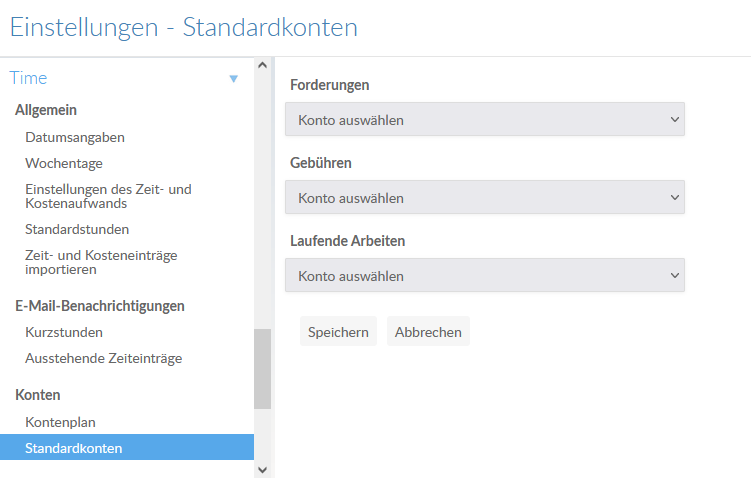Open Wochentage settings

pyautogui.click(x=64, y=163)
